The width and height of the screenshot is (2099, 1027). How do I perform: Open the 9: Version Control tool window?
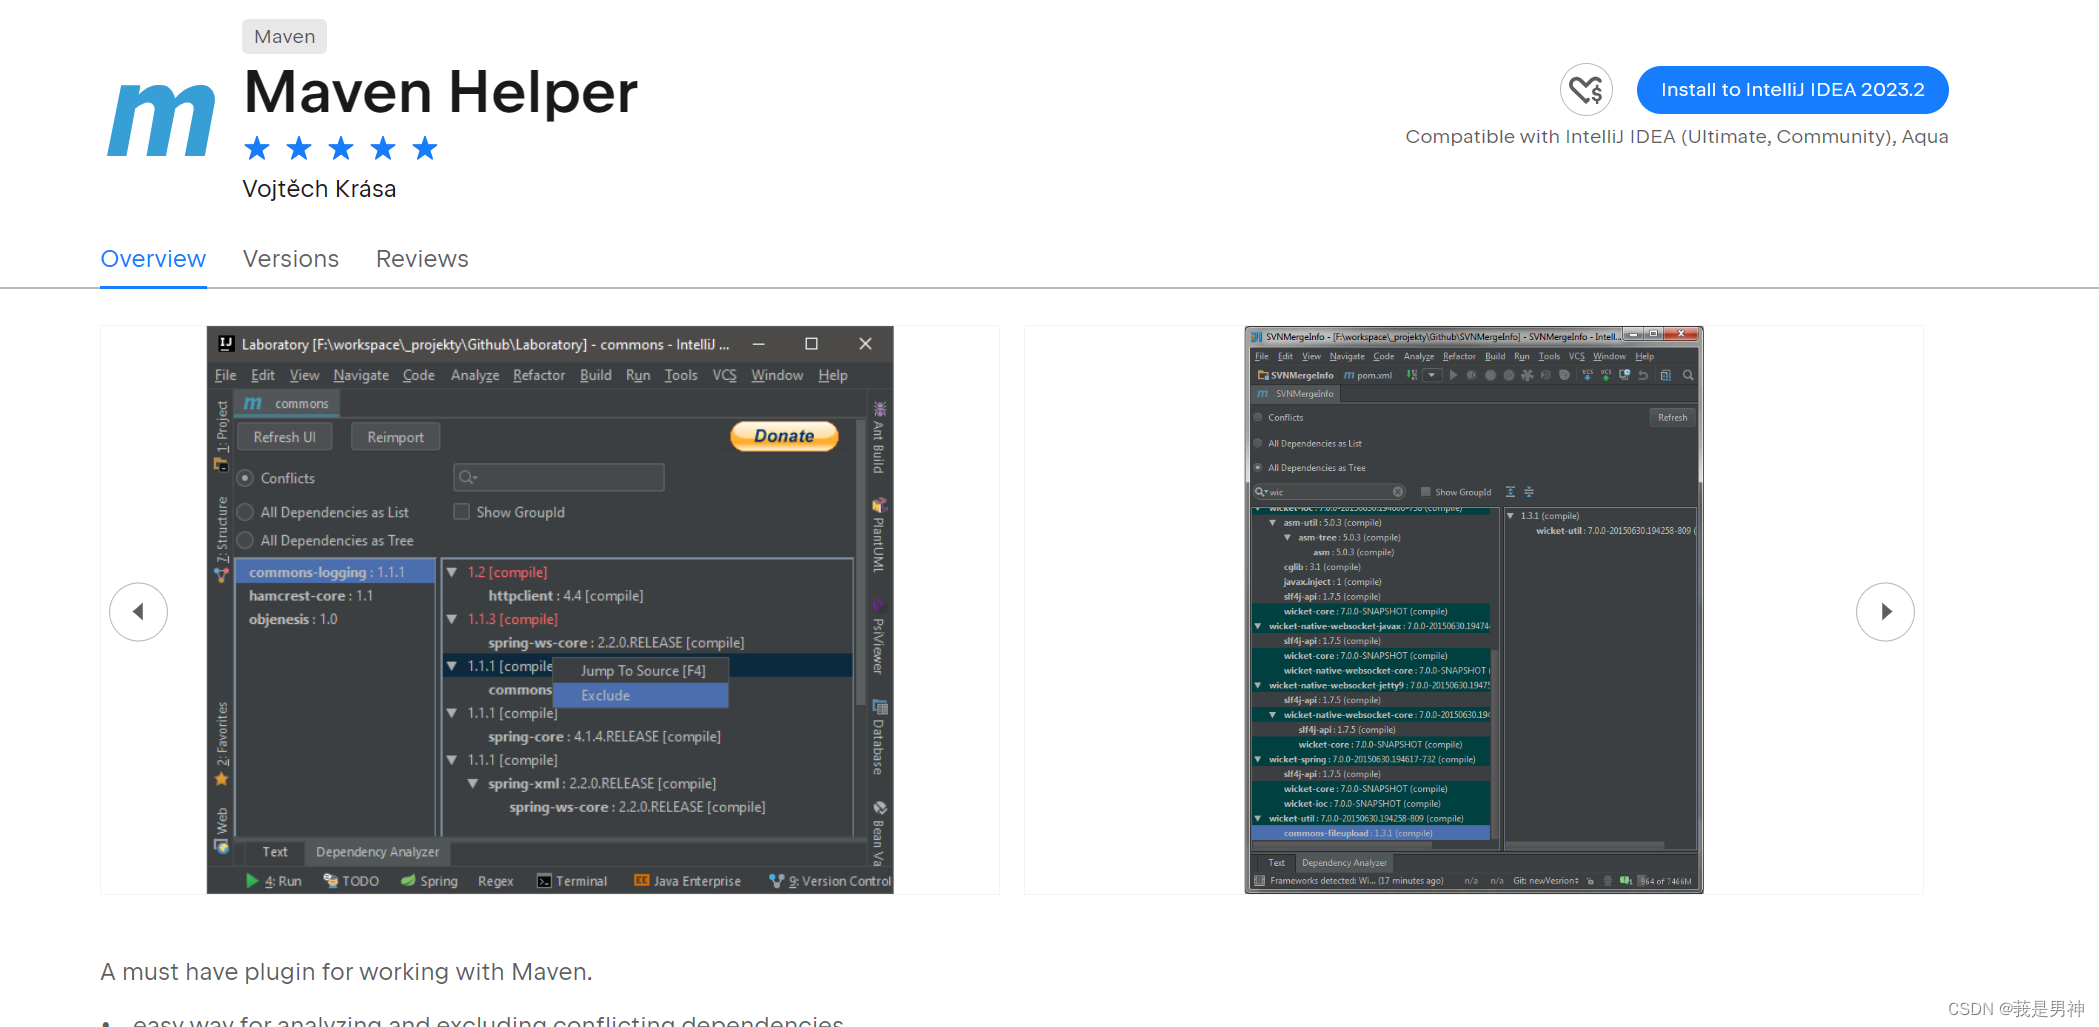[x=830, y=881]
